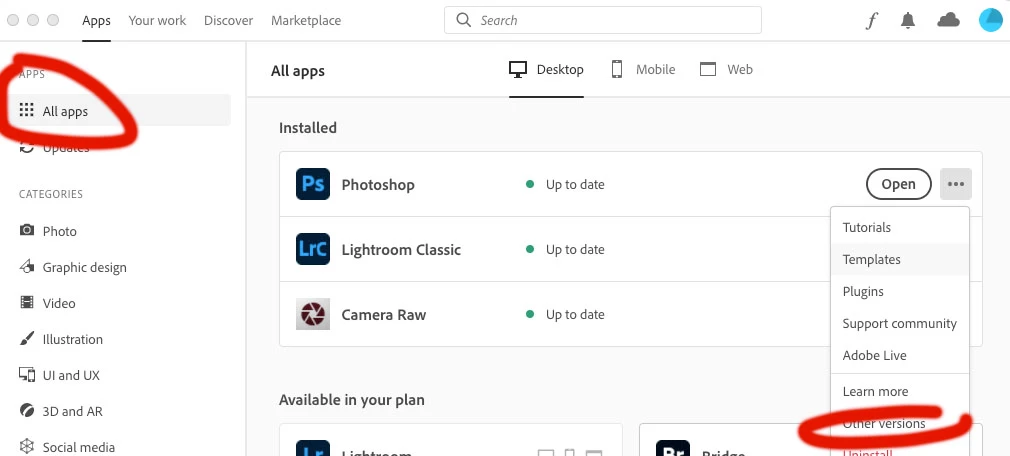Select the Mobile platform tab

643,70
